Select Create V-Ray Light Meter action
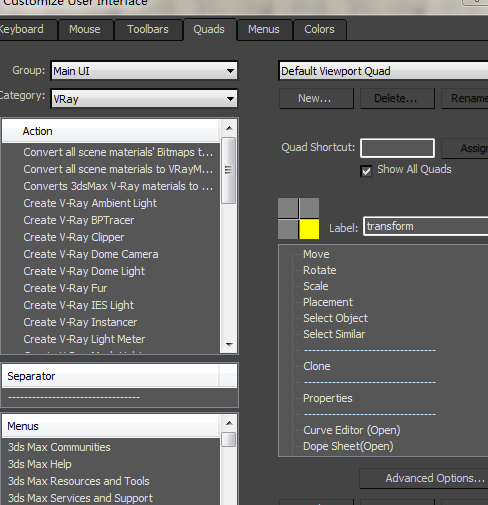488x505 pixels. (x=84, y=339)
